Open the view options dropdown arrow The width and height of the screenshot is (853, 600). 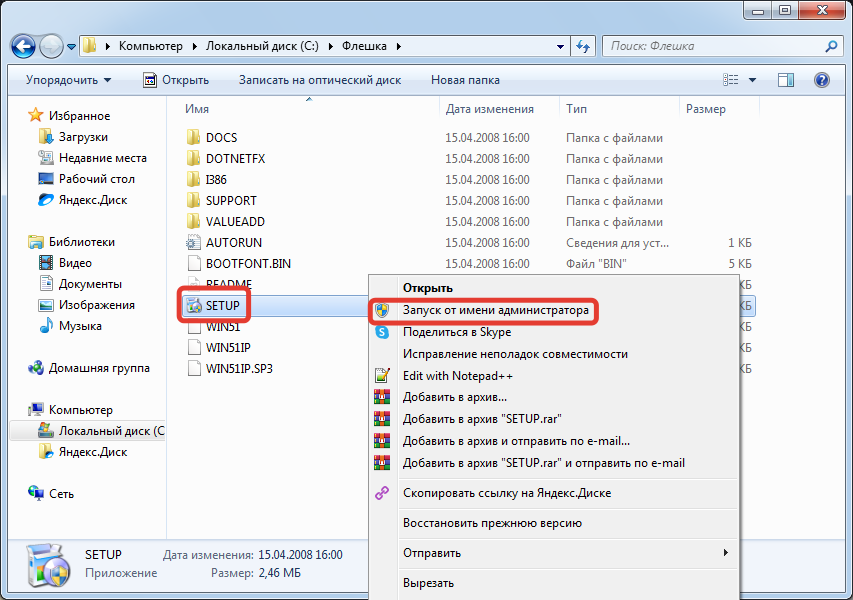point(753,80)
